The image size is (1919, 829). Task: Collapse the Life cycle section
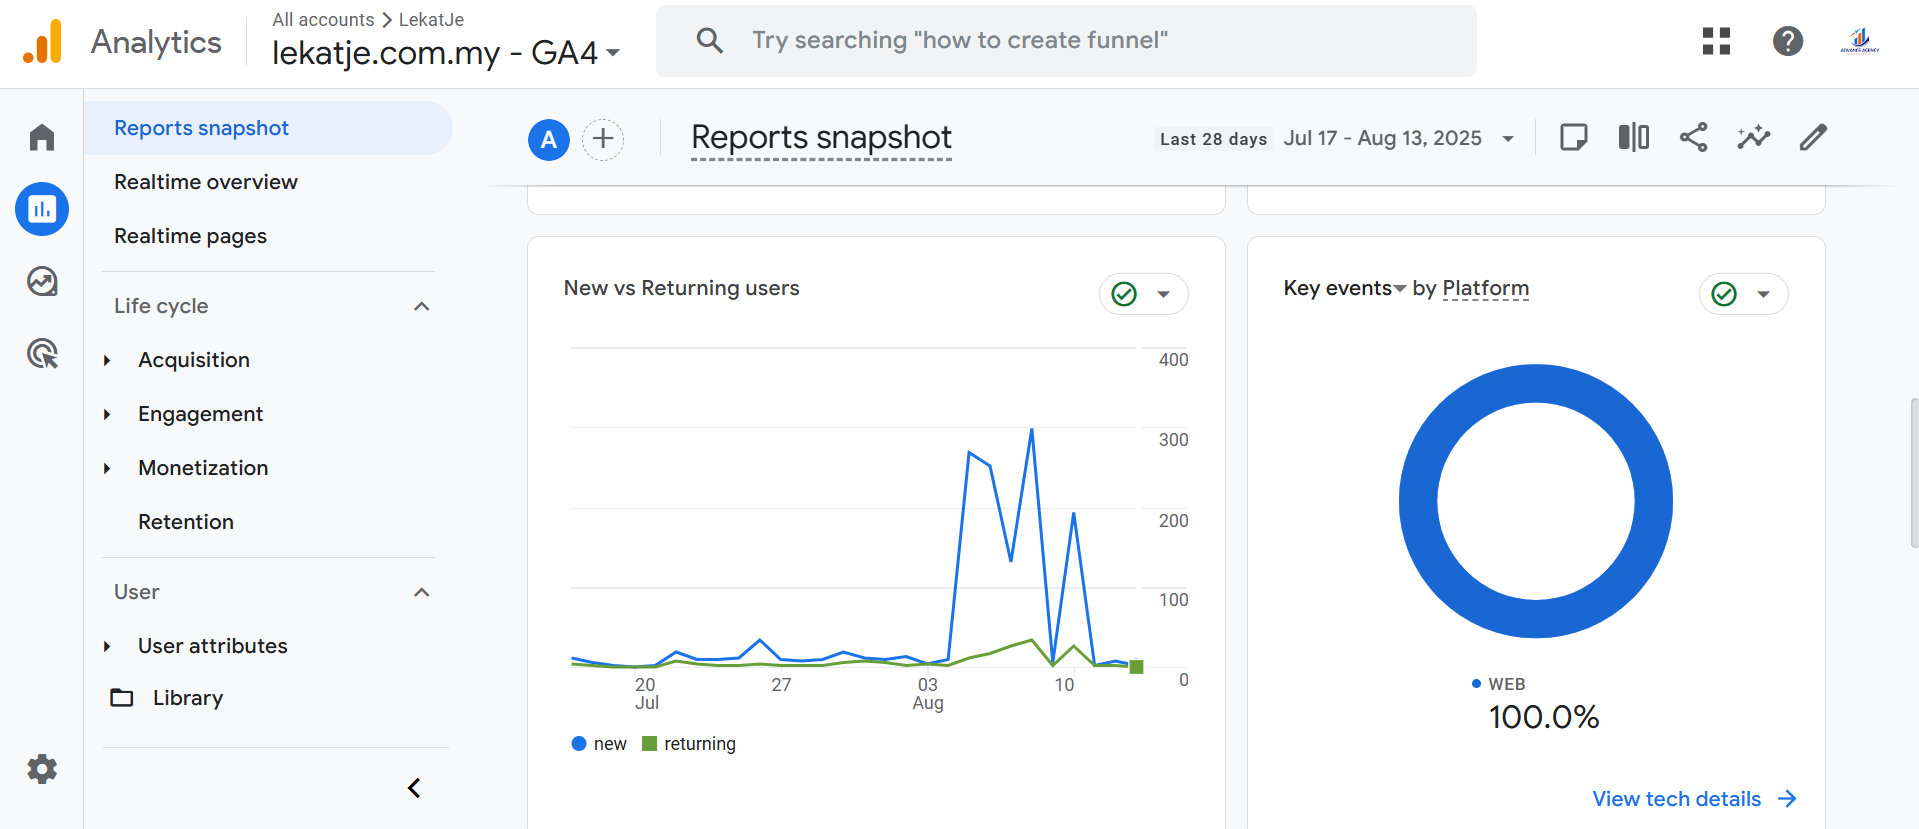tap(421, 306)
